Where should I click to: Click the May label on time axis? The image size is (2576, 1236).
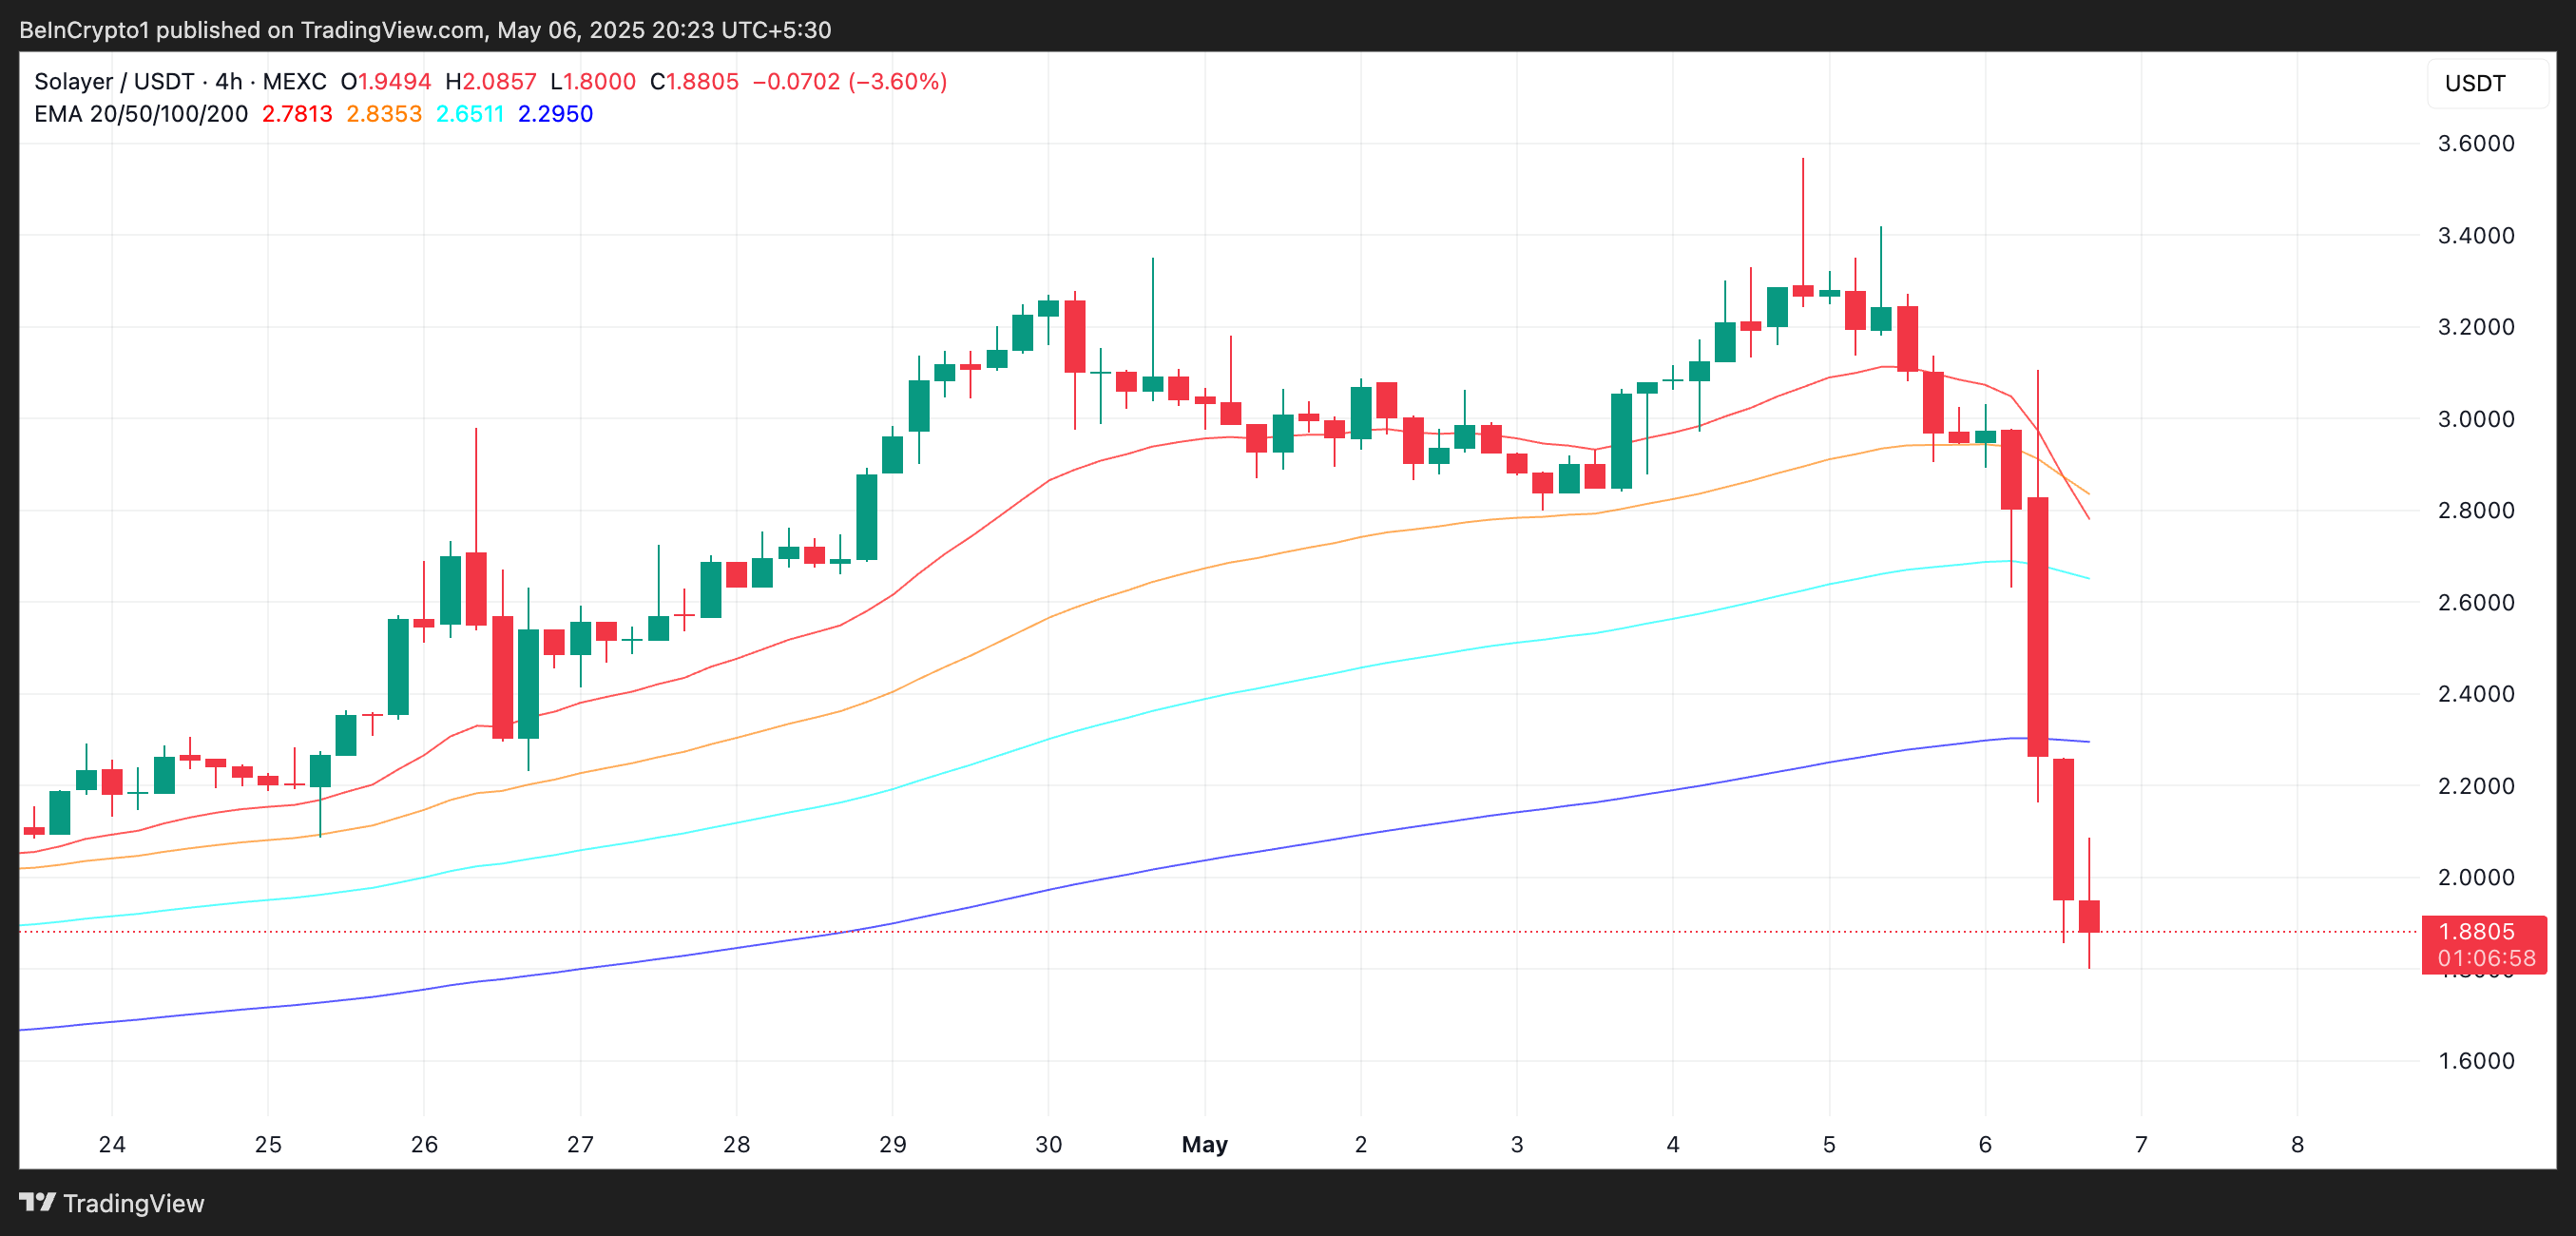[1204, 1145]
